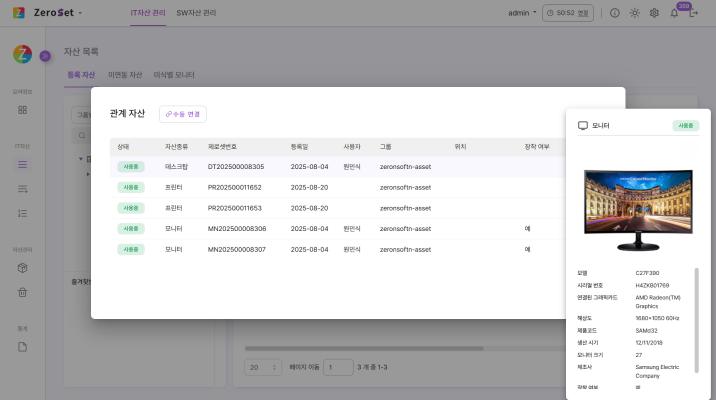The image size is (716, 400).
Task: Click the serial number H4ZK801769
Action: pos(652,285)
